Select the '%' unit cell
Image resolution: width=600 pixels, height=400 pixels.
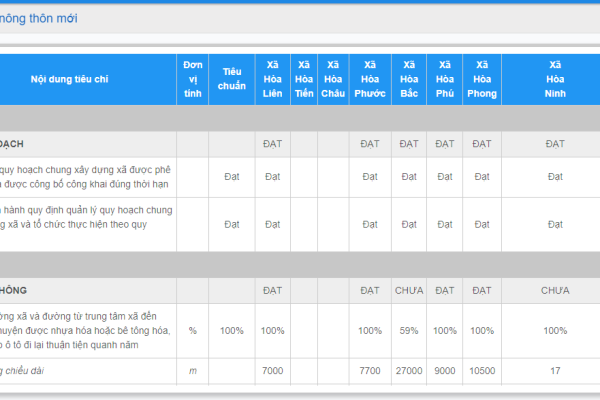click(x=192, y=331)
